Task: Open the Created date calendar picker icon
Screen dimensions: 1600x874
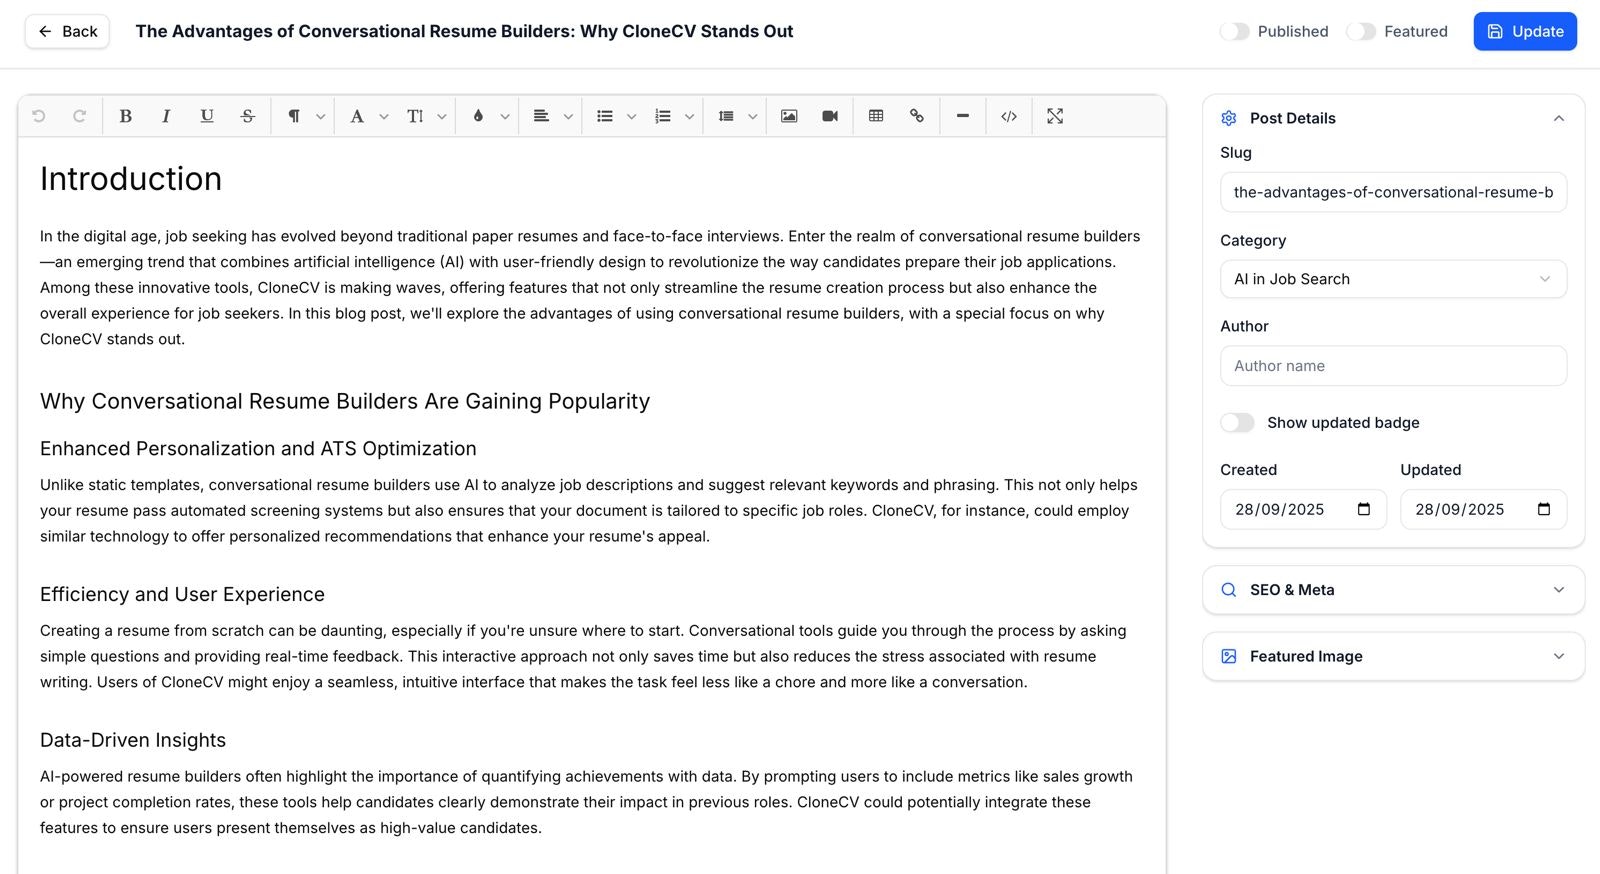Action: [x=1364, y=509]
